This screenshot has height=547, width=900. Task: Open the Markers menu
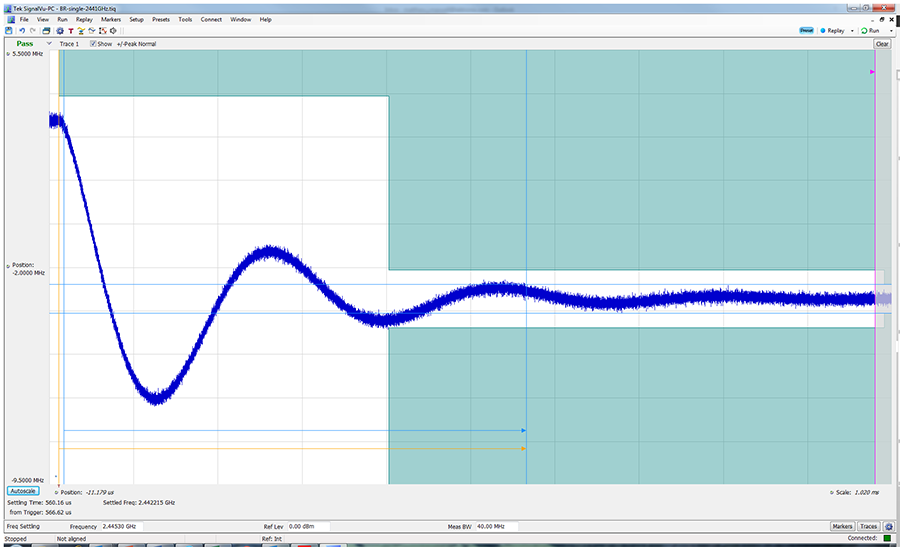coord(111,19)
